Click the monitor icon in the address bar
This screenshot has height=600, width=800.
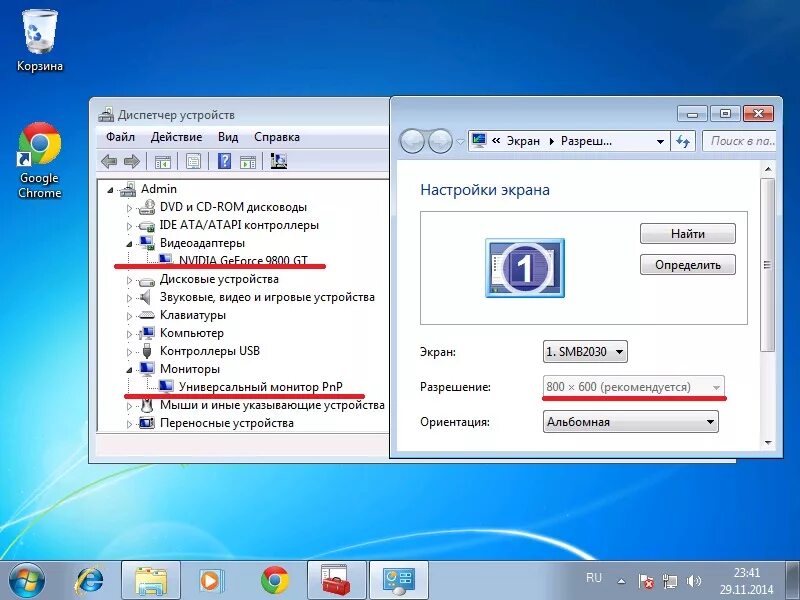479,140
